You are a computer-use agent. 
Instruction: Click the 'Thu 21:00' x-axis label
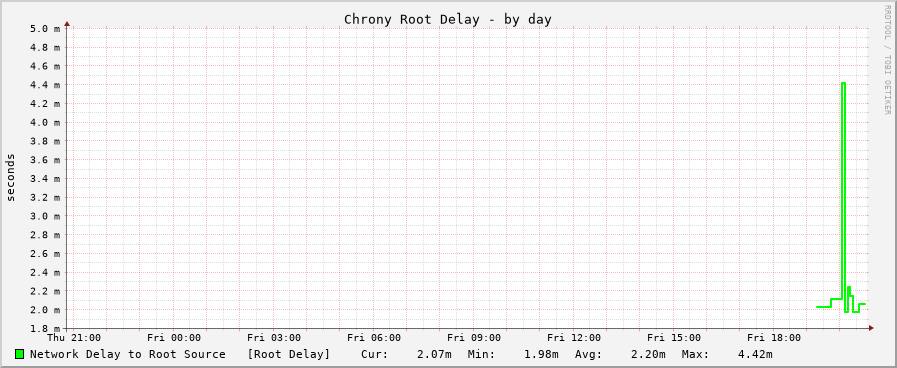click(74, 338)
